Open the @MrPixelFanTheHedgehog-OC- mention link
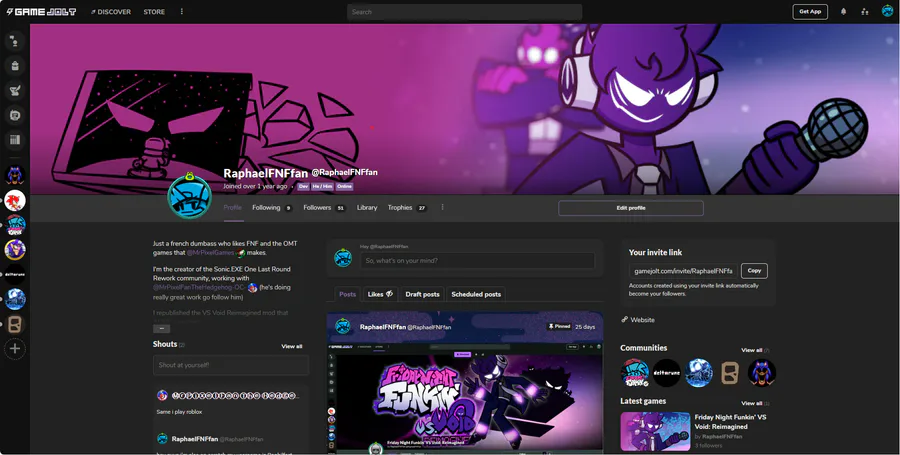The width and height of the screenshot is (900, 455). click(x=199, y=287)
